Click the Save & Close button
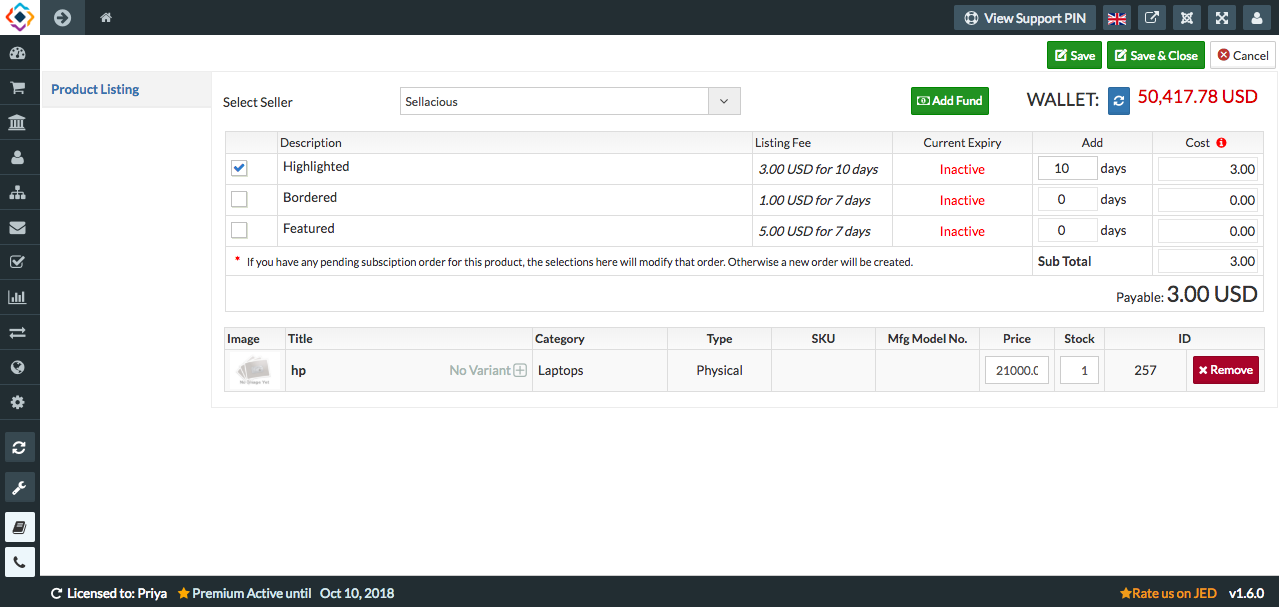The width and height of the screenshot is (1279, 607). (x=1156, y=55)
